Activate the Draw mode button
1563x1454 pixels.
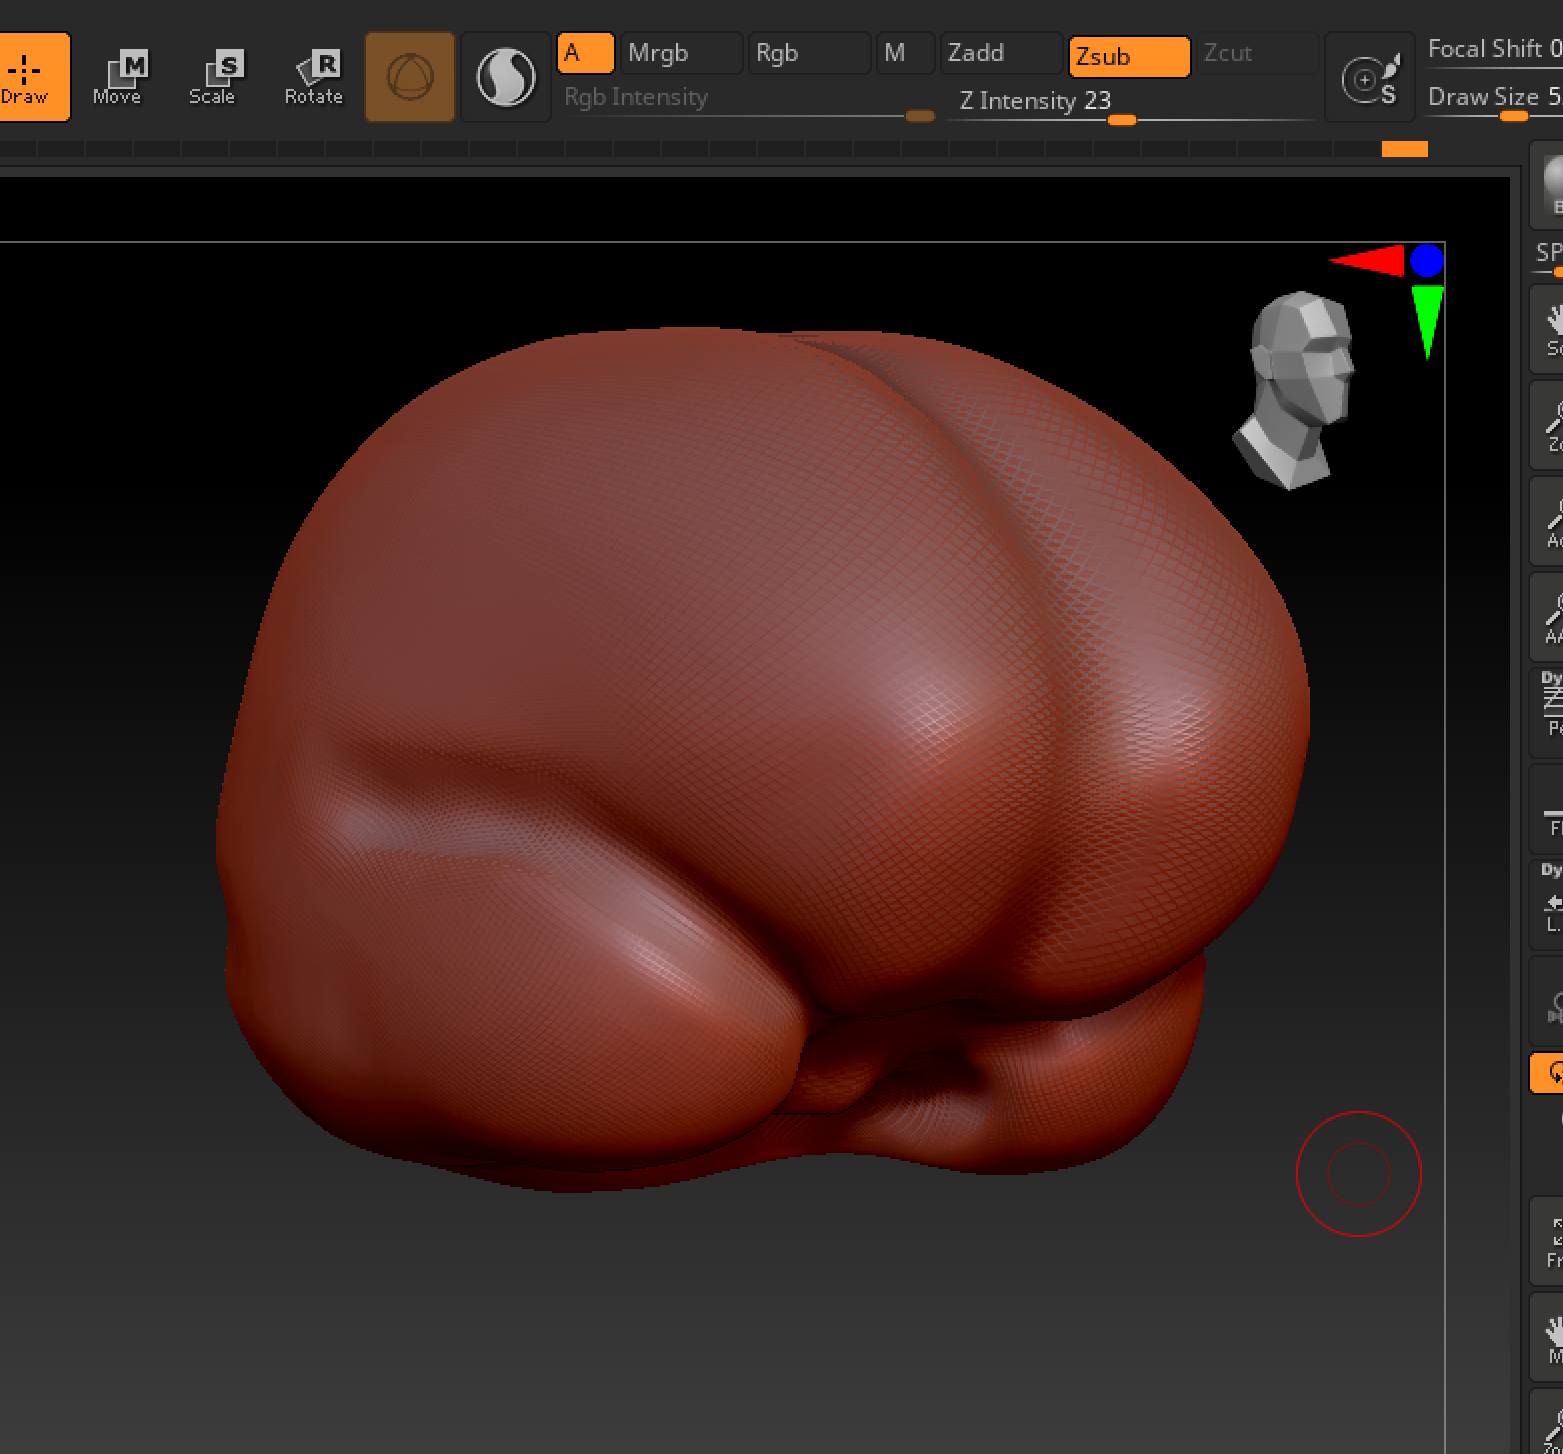pos(33,77)
